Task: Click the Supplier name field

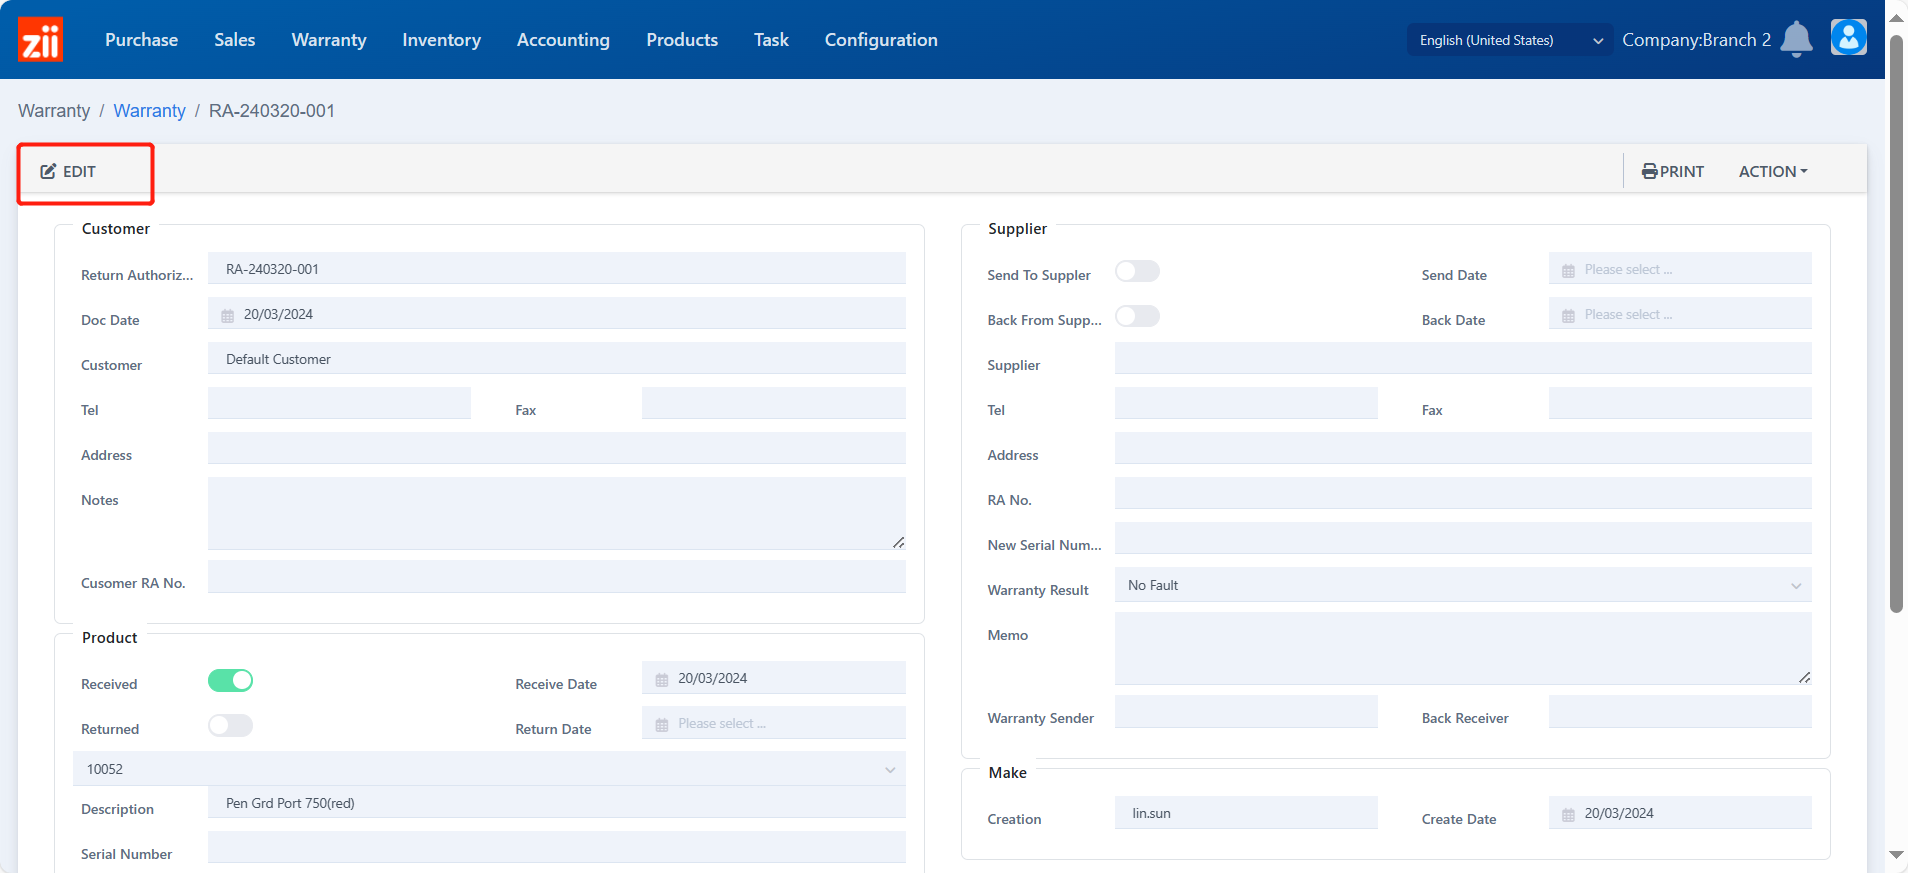Action: coord(1463,359)
